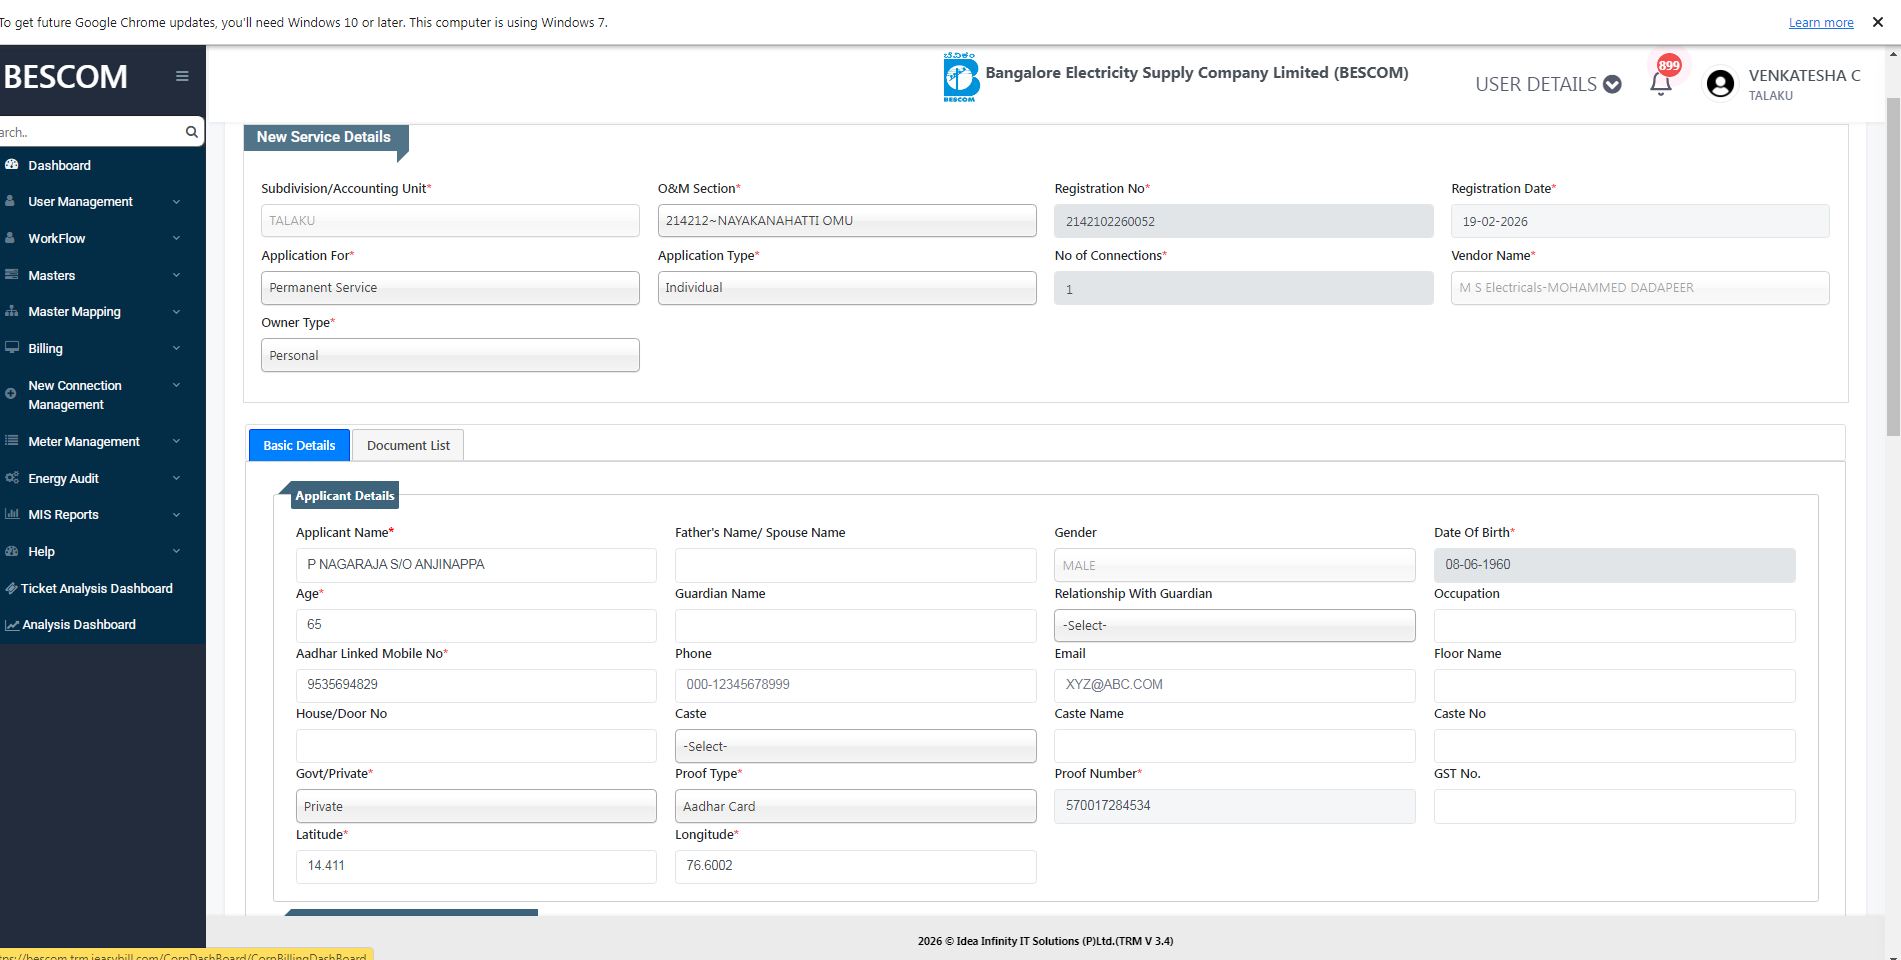This screenshot has height=960, width=1901.
Task: Click the Learn more link
Action: [1820, 22]
